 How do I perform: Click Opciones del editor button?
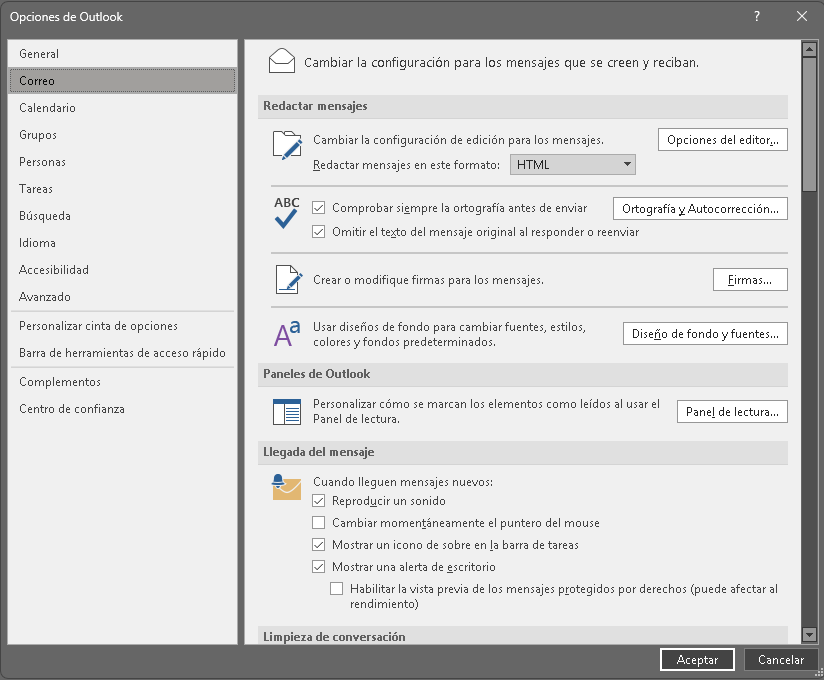(x=723, y=140)
